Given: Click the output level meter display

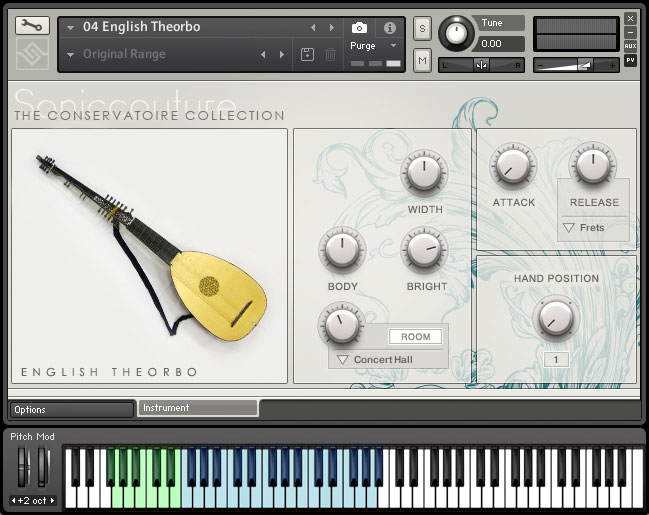Looking at the screenshot, I should click(x=576, y=34).
